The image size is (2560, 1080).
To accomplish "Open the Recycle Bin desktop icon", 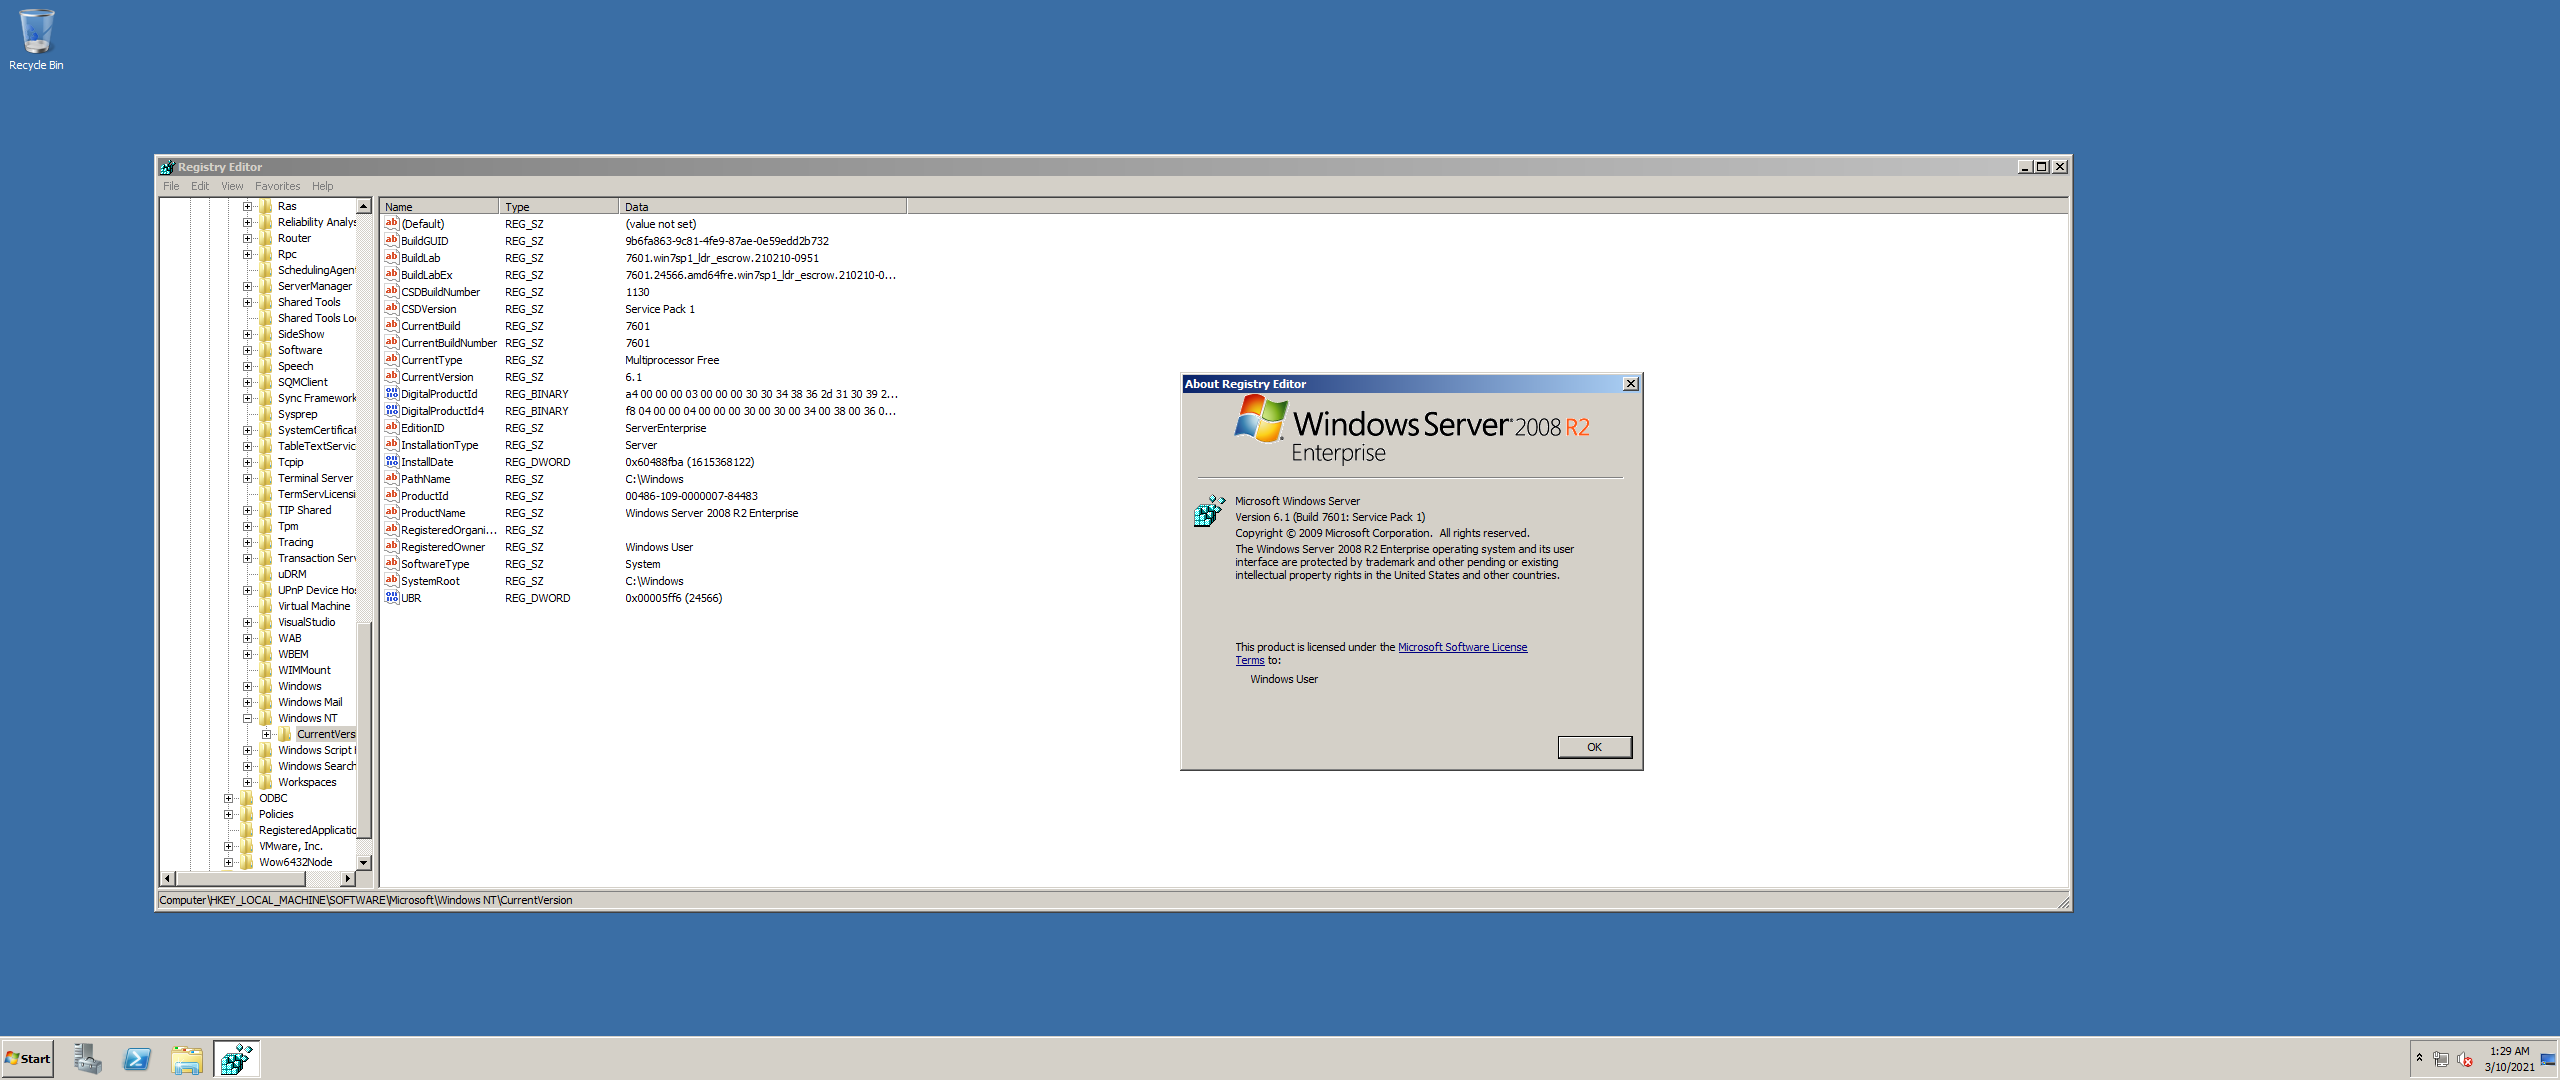I will pyautogui.click(x=36, y=40).
